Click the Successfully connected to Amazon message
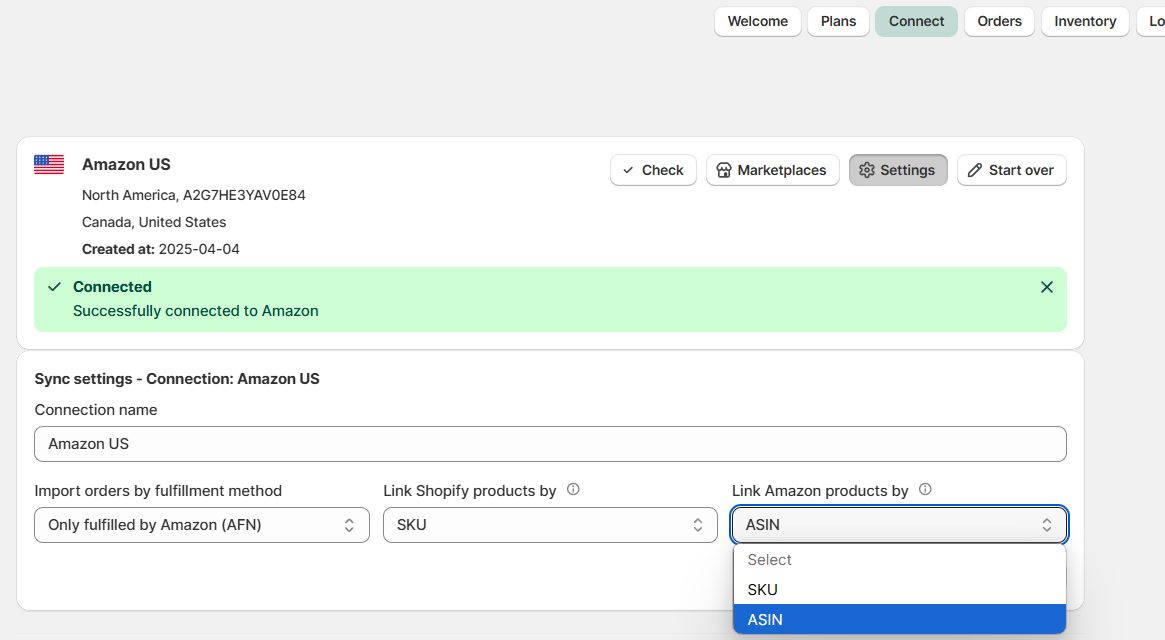1165x640 pixels. (x=195, y=311)
